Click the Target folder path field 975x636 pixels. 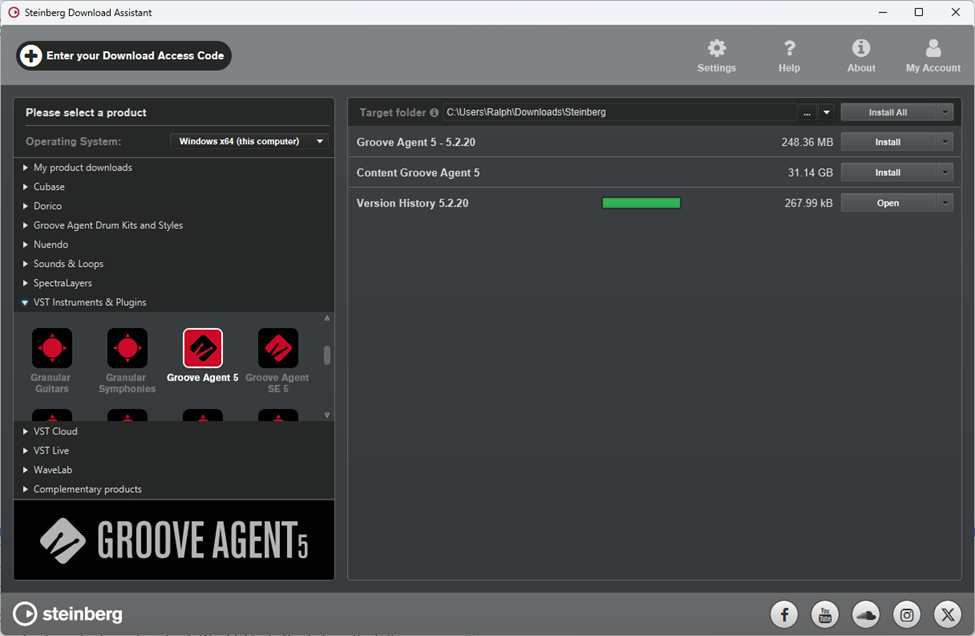click(619, 113)
